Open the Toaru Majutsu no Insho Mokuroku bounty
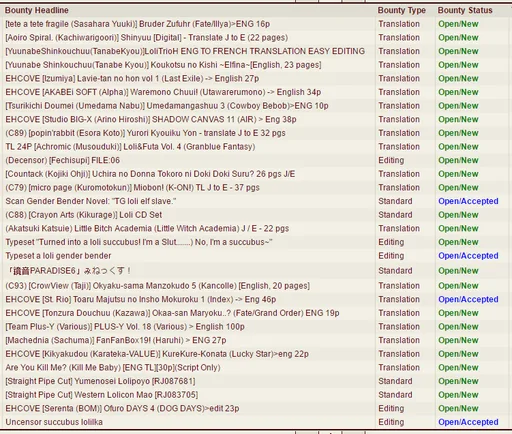The height and width of the screenshot is (434, 512). [141, 299]
